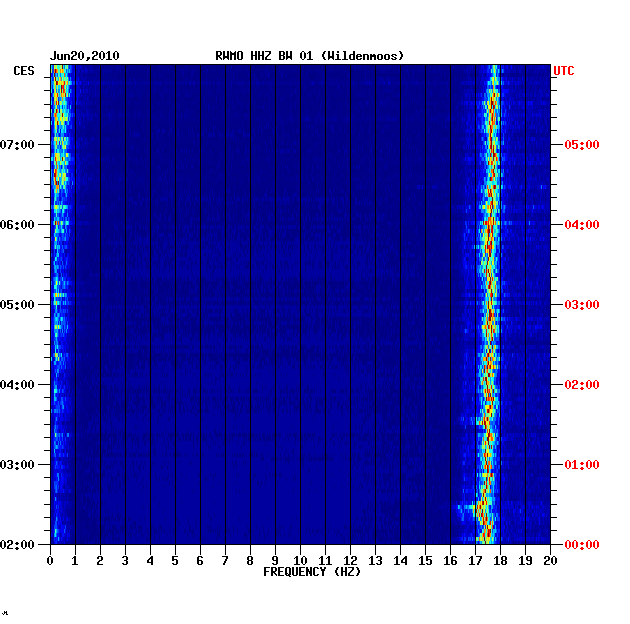Viewport: 630px width, 624px height.
Task: Click frequency tick label 4
Action: (x=150, y=561)
